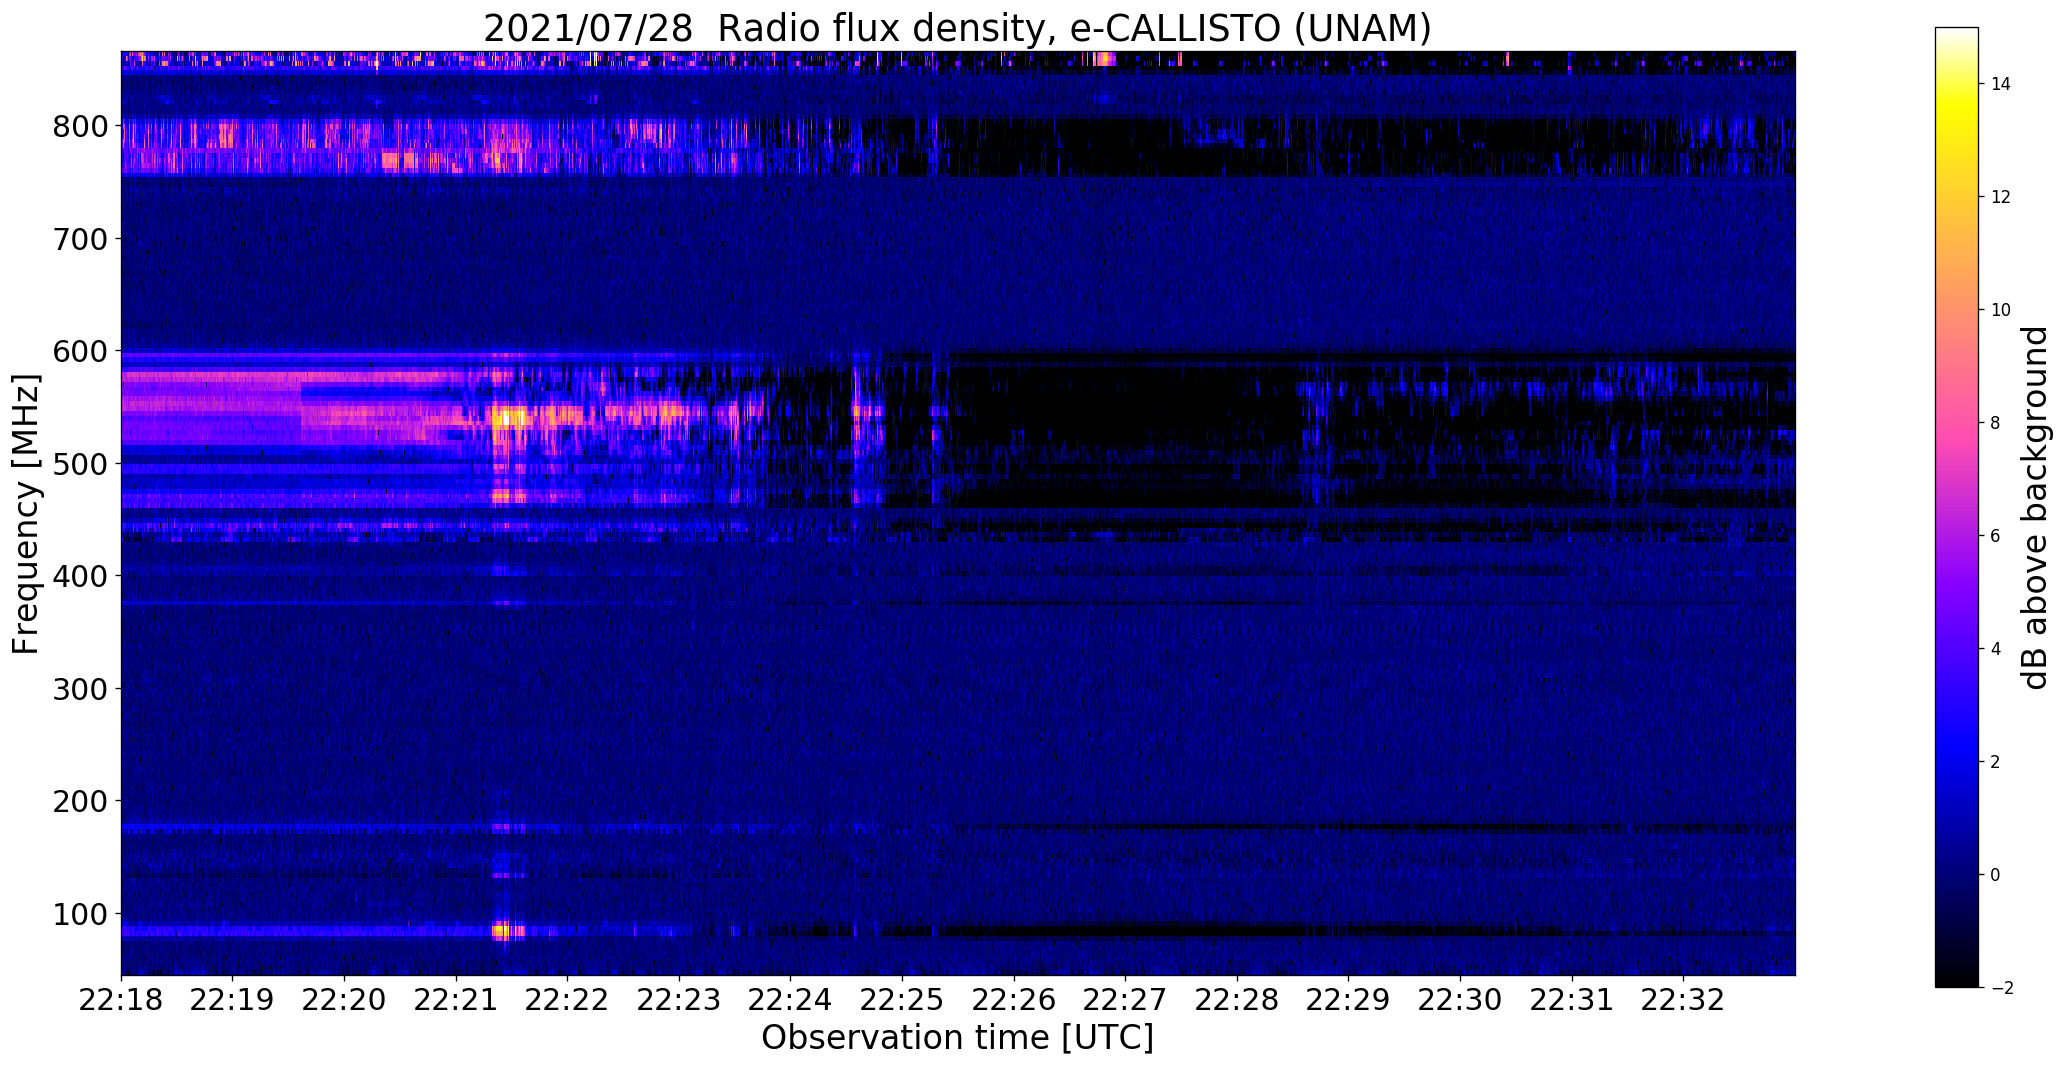Click the 22:27 time tick label
2066x1067 pixels.
[x=1126, y=1000]
